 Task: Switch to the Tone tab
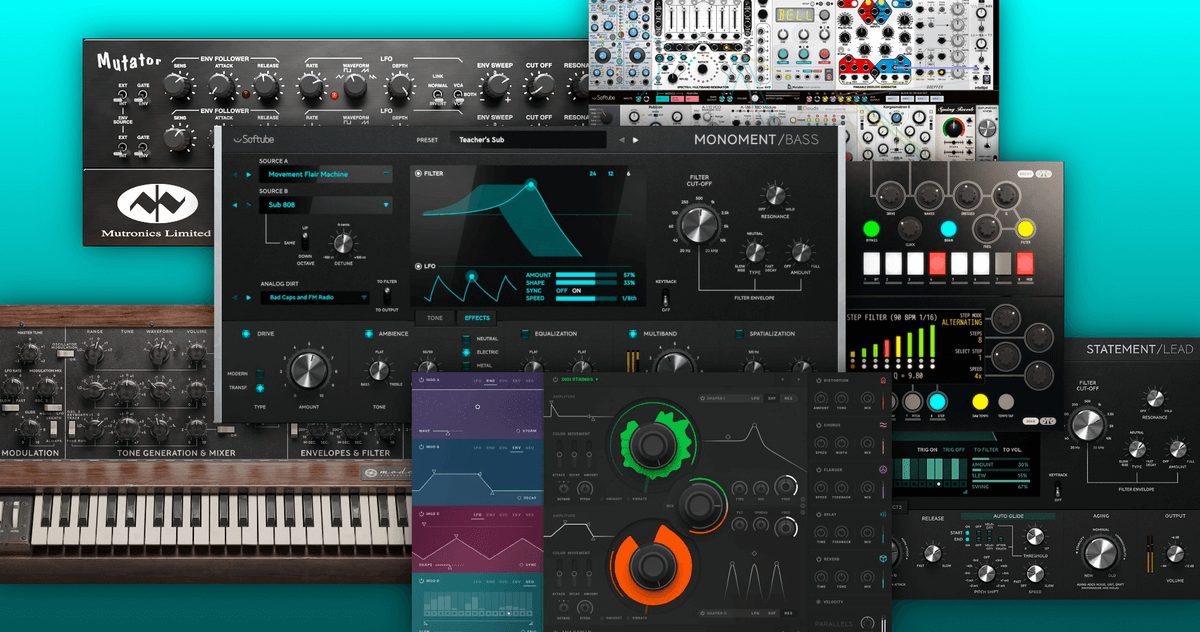(435, 318)
